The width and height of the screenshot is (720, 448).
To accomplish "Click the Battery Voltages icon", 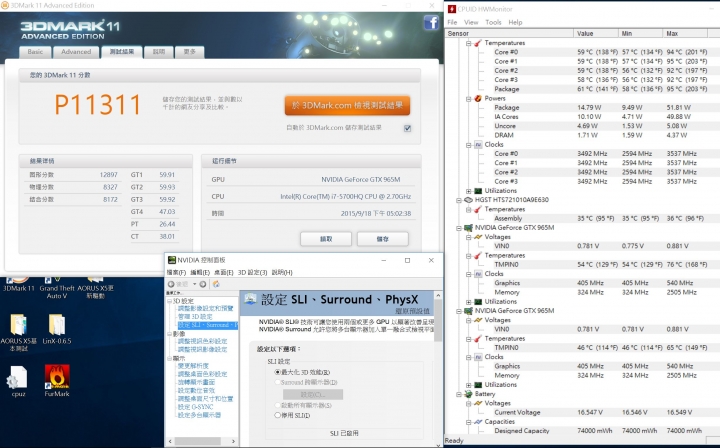I will click(x=478, y=403).
